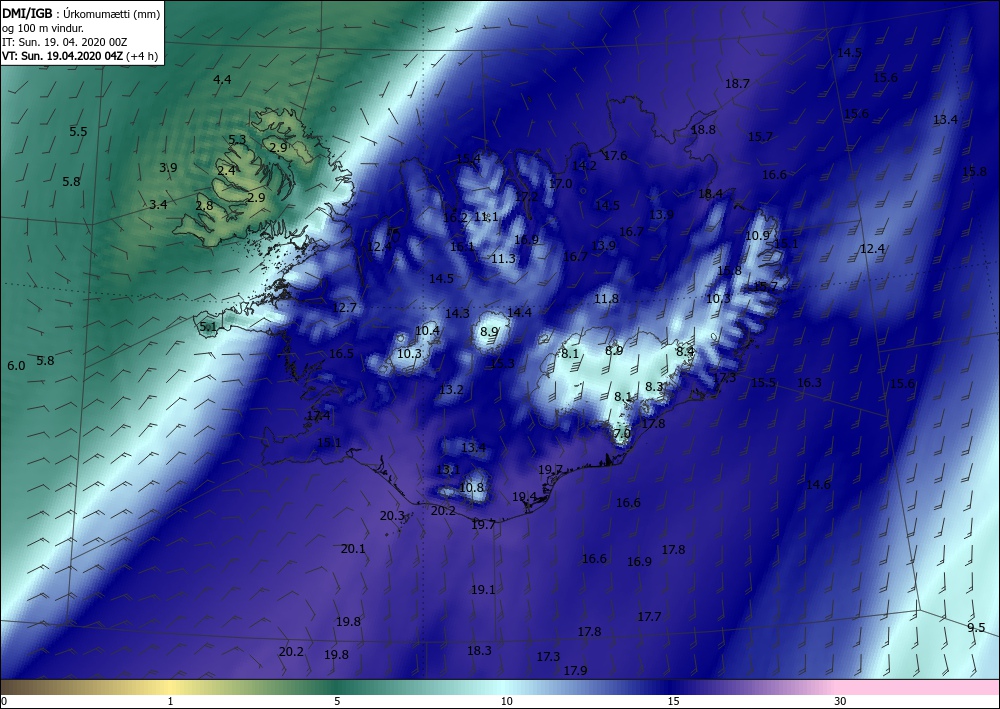Click the 14.3 map value
This screenshot has width=1000, height=709.
pyautogui.click(x=457, y=313)
